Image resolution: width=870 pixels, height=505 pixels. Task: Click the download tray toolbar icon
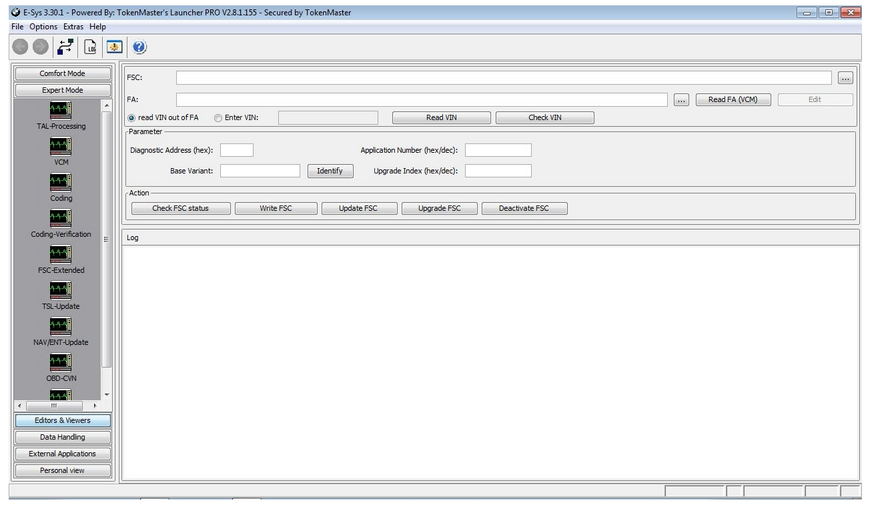pos(114,47)
